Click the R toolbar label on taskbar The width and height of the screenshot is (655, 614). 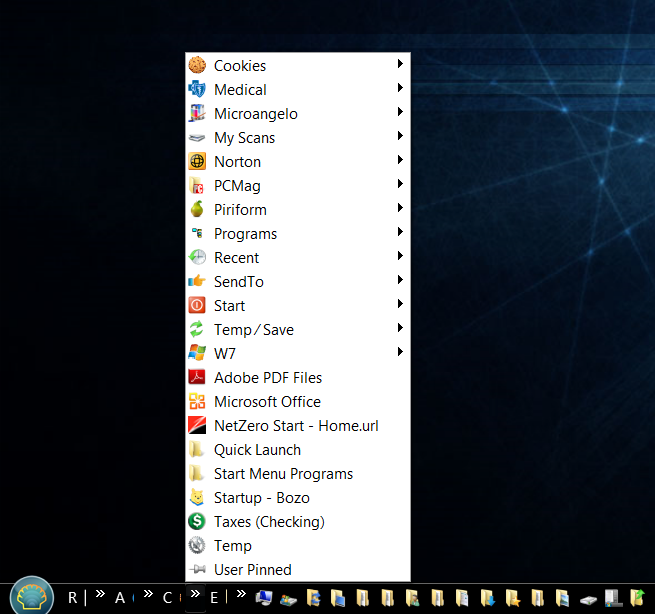tap(72, 598)
